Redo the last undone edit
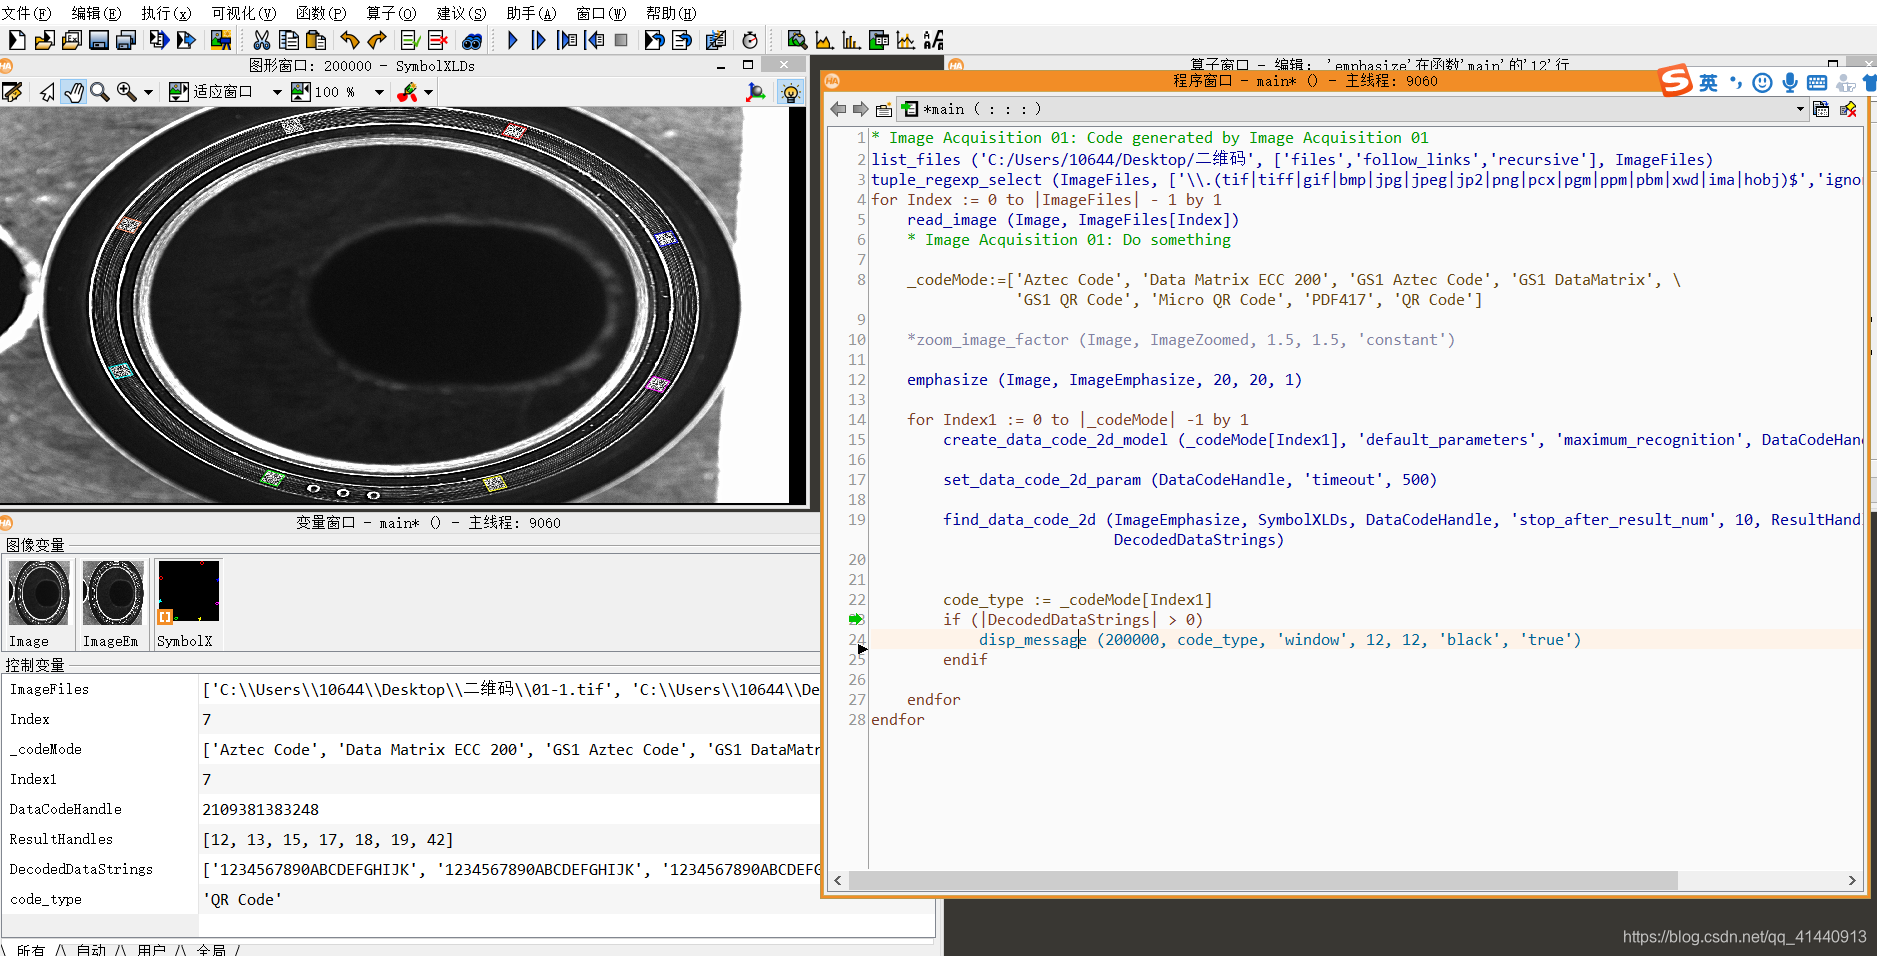Screen dimensions: 1877x956 (x=377, y=40)
